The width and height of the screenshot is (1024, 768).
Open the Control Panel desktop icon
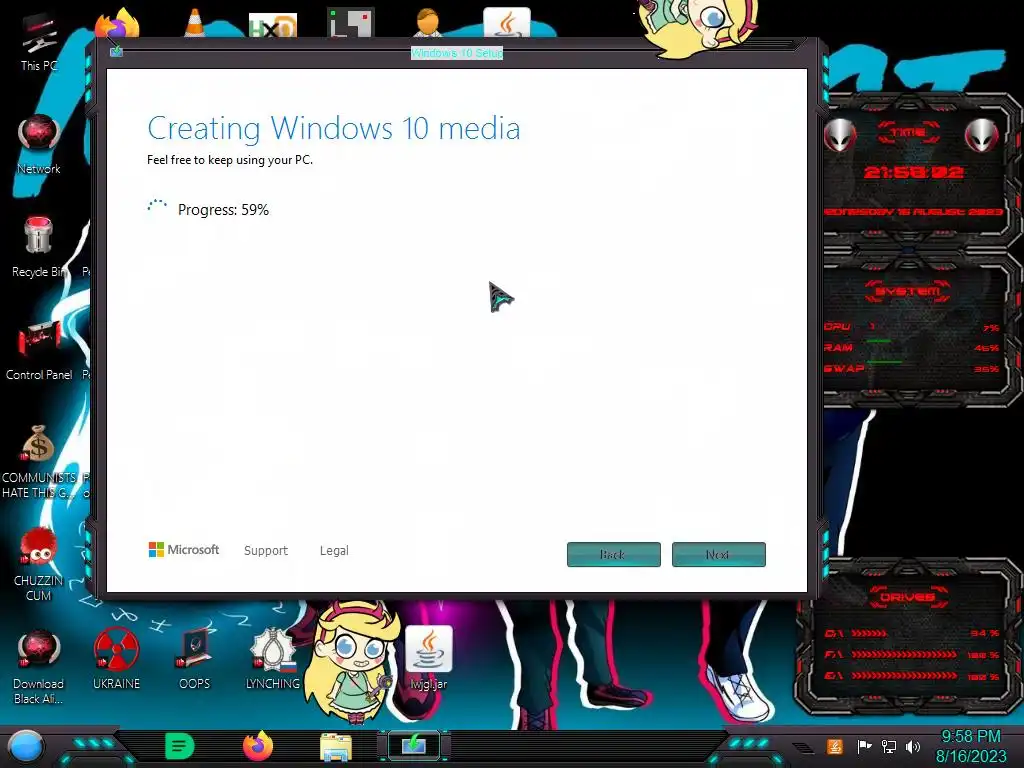pos(39,349)
